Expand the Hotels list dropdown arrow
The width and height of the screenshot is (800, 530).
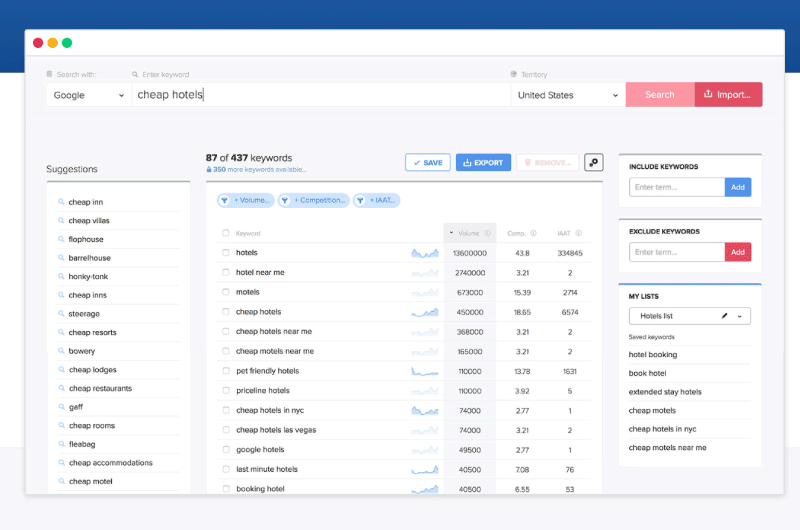point(739,316)
